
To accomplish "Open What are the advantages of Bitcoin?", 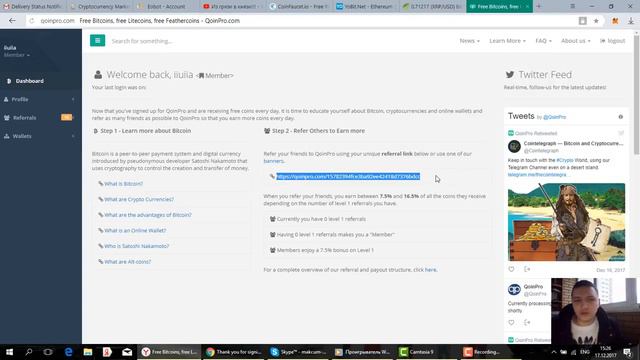I will [x=148, y=215].
